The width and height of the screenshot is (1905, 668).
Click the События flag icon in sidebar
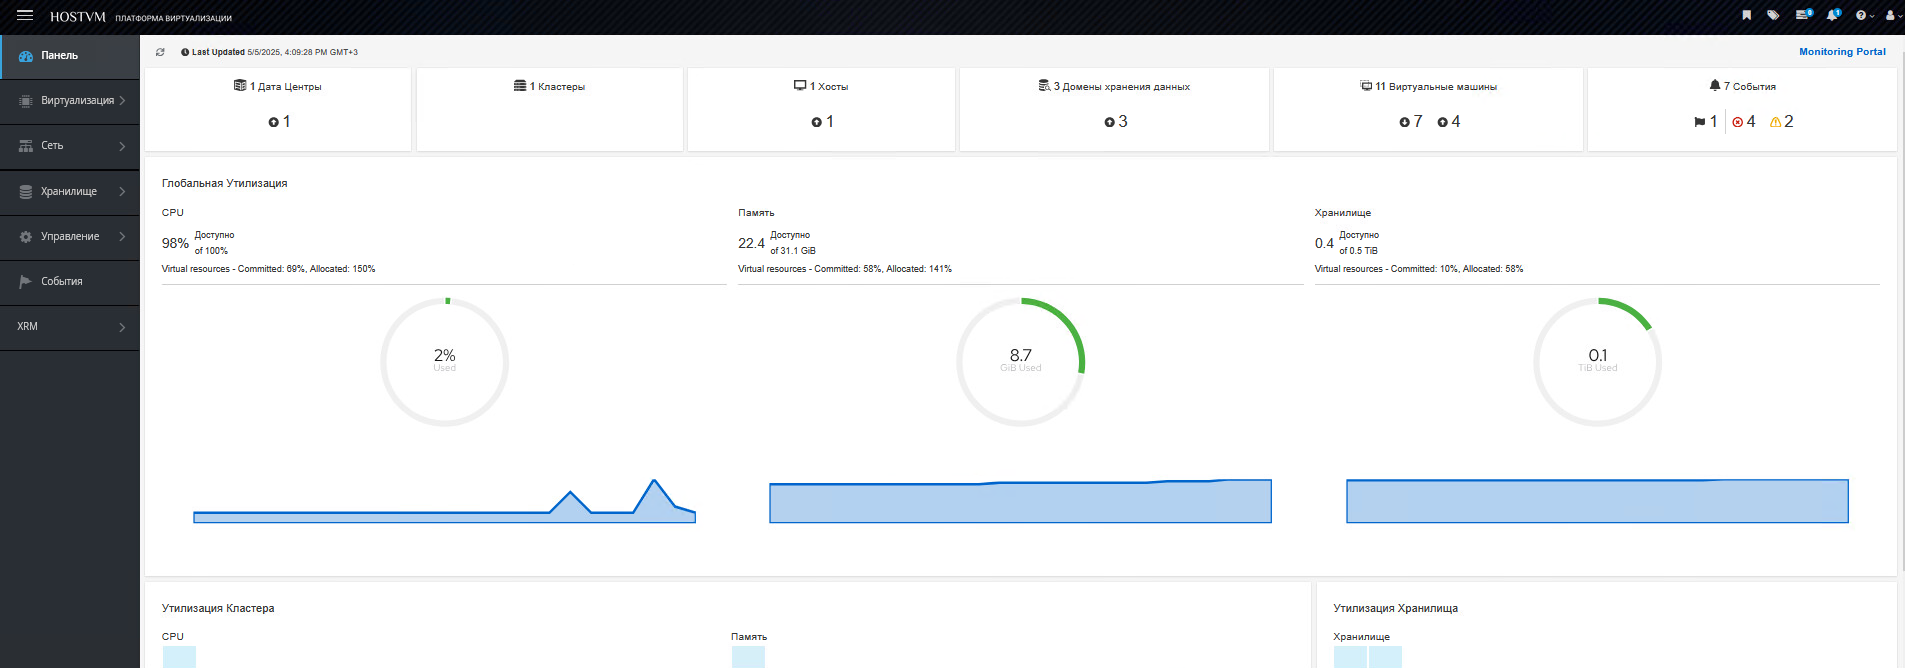[26, 282]
